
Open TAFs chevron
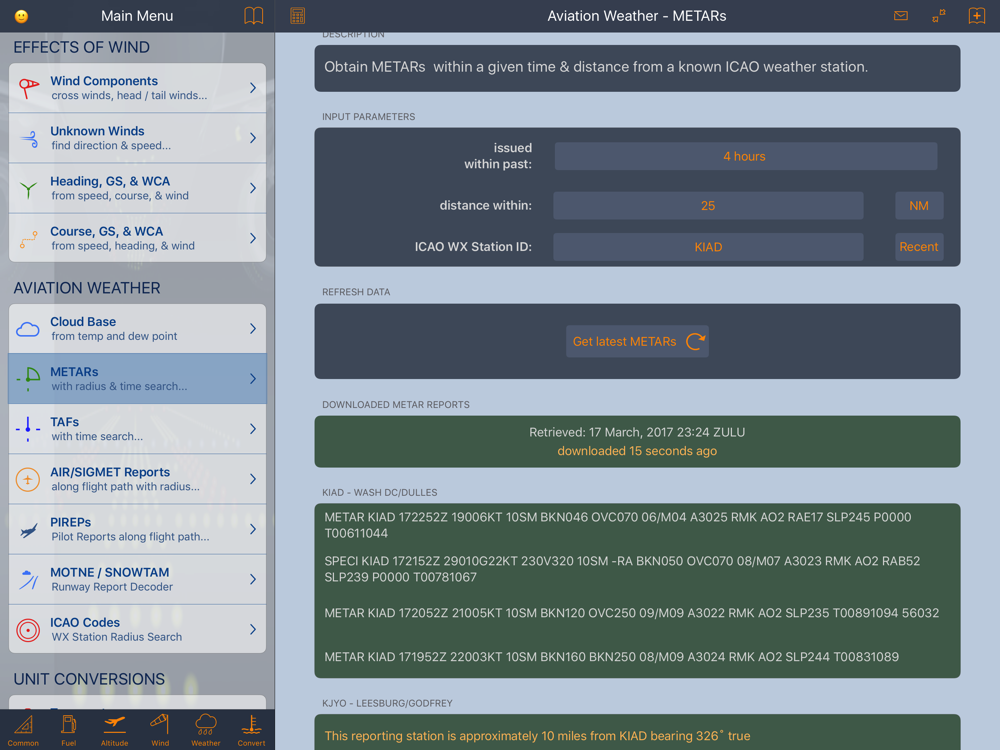(x=253, y=429)
